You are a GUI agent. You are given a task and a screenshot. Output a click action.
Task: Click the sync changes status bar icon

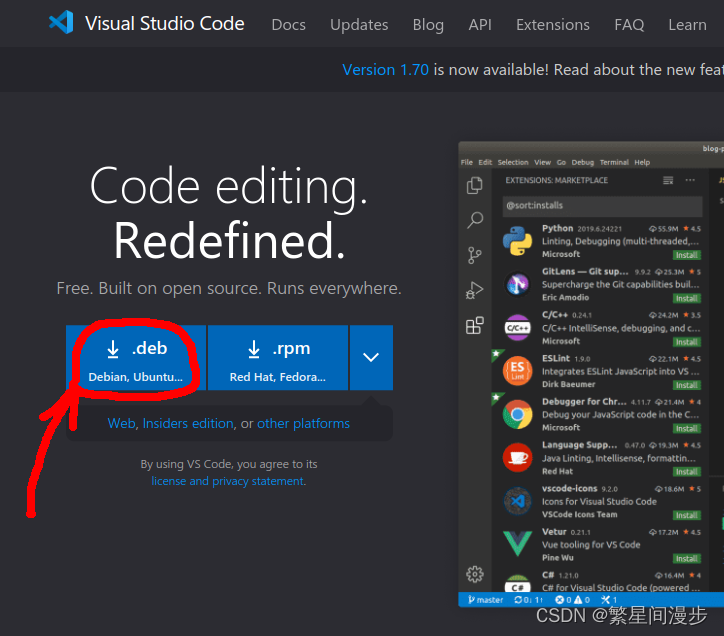[529, 600]
